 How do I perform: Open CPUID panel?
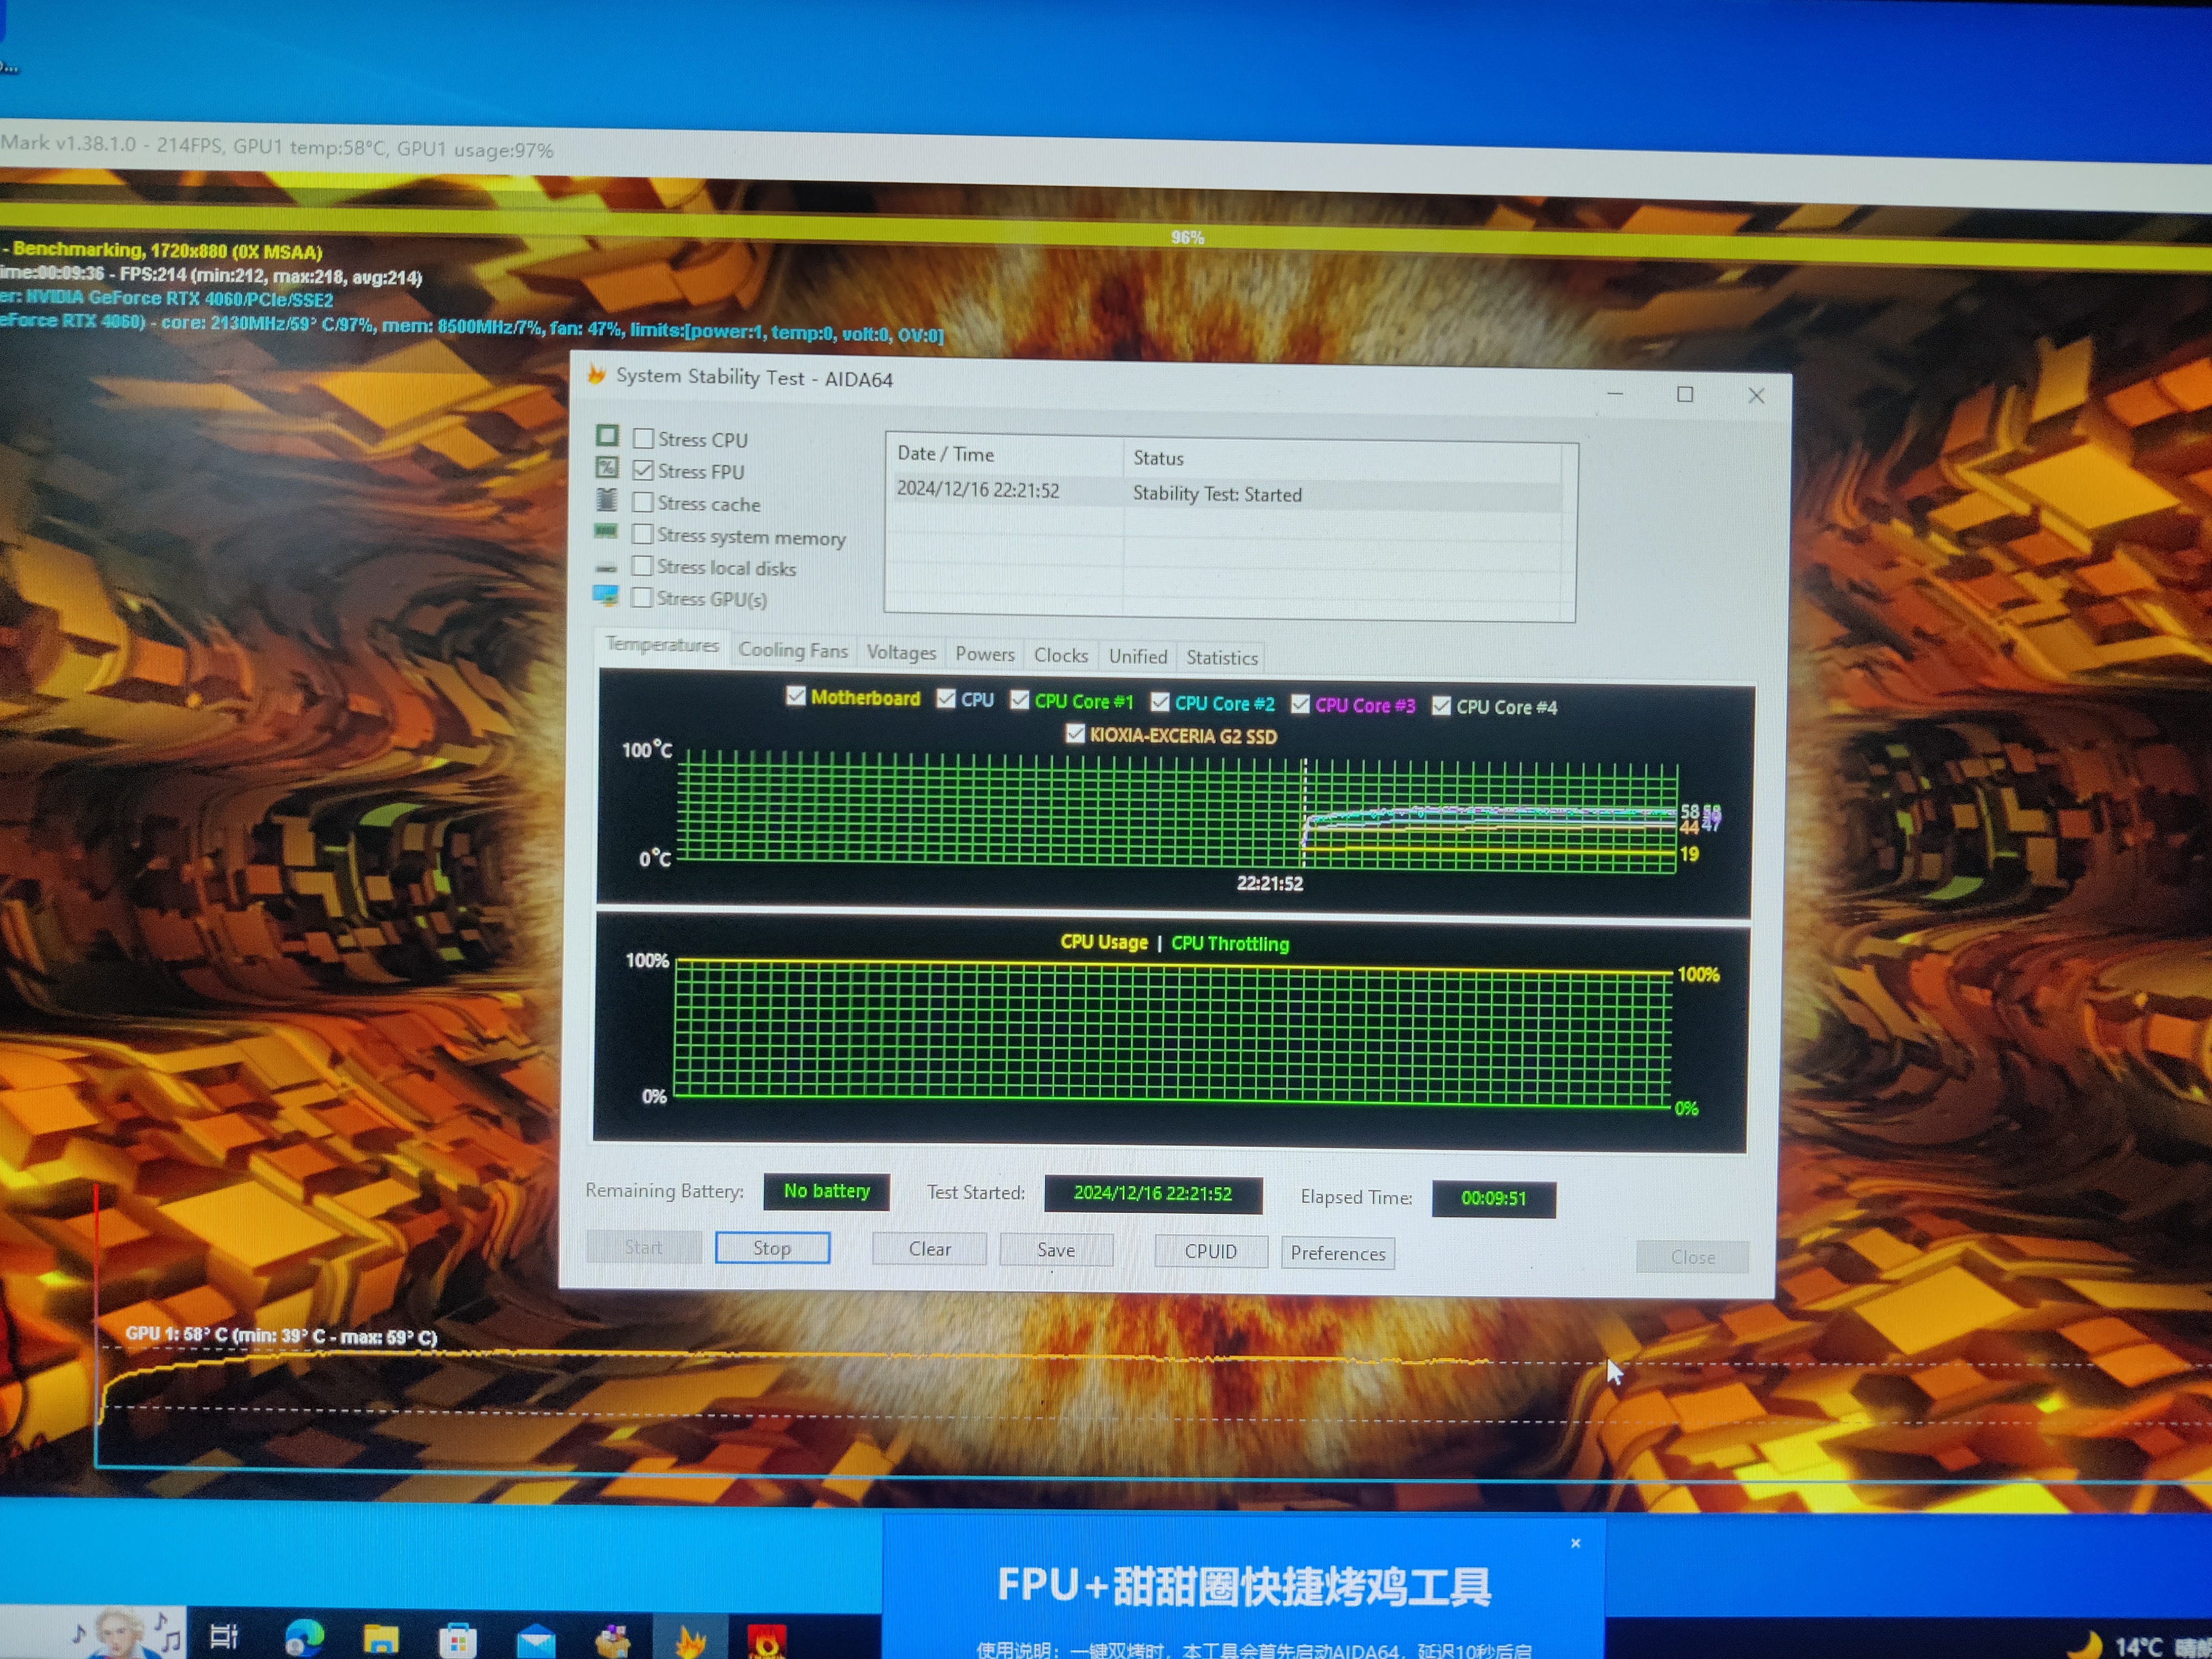[1211, 1252]
